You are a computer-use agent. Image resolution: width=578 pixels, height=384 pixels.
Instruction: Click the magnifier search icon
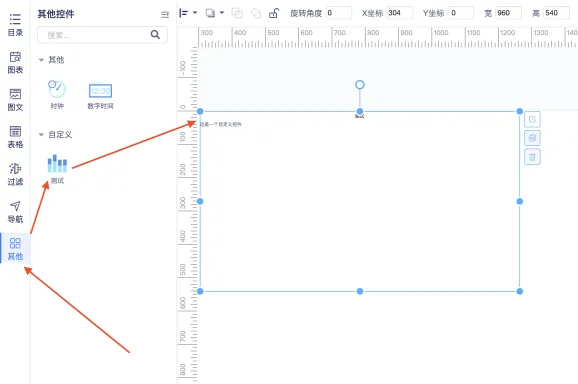tap(155, 35)
